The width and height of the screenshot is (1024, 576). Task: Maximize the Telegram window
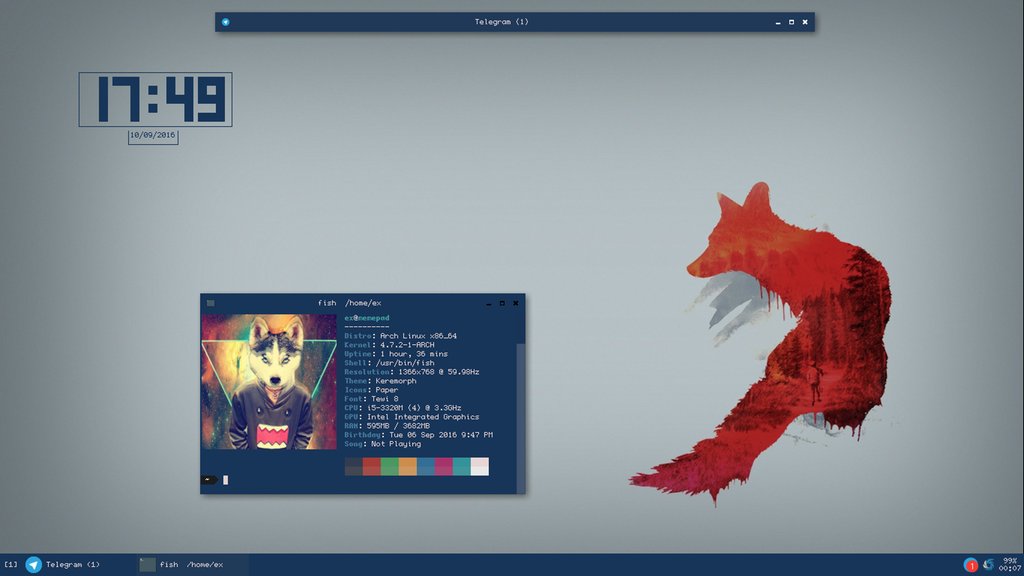[792, 22]
